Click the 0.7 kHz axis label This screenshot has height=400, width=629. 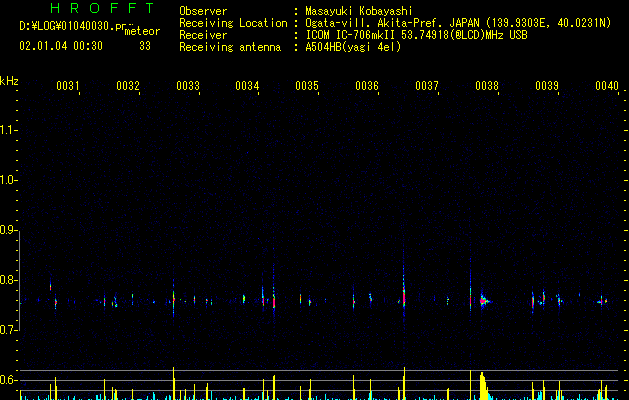(x=8, y=330)
